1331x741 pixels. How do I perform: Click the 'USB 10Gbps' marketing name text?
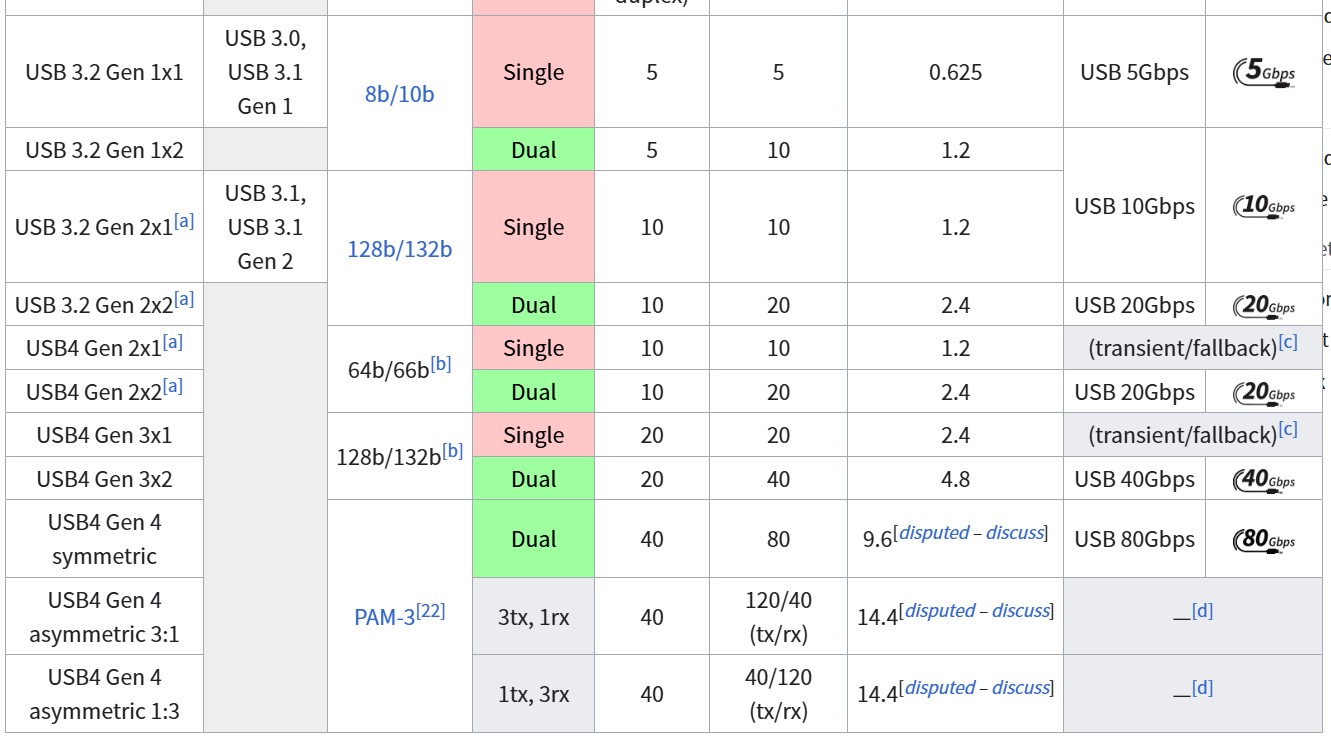coord(1134,206)
